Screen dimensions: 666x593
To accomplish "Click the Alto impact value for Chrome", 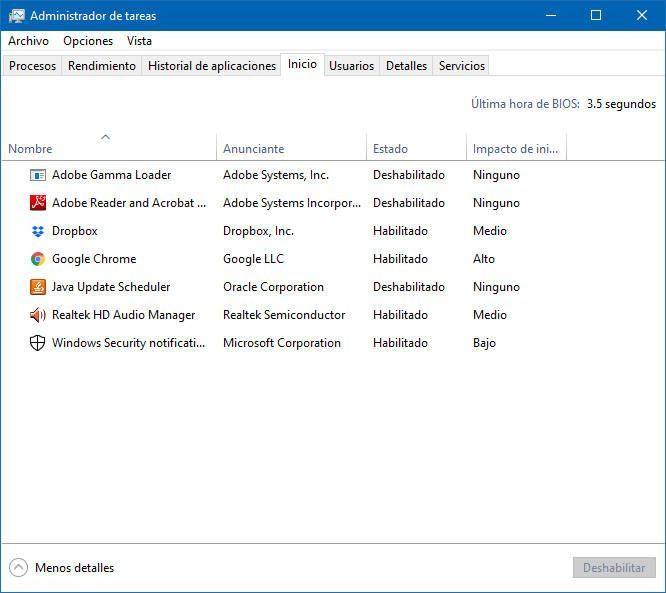I will point(484,259).
